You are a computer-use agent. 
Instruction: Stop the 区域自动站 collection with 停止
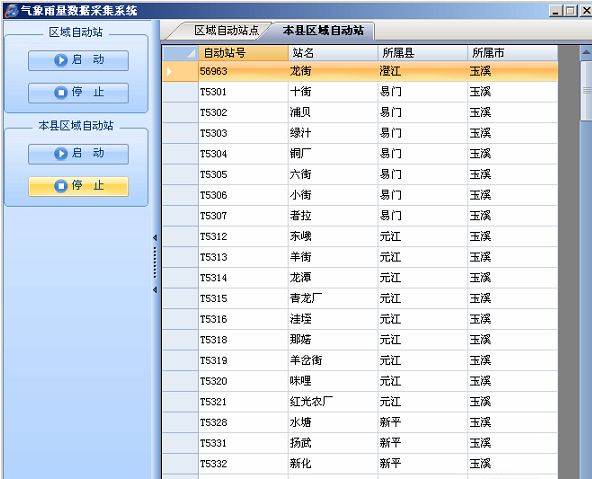[78, 93]
